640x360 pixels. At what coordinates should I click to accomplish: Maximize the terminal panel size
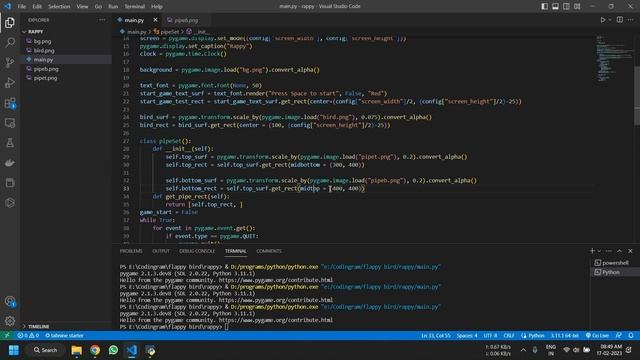[620, 251]
